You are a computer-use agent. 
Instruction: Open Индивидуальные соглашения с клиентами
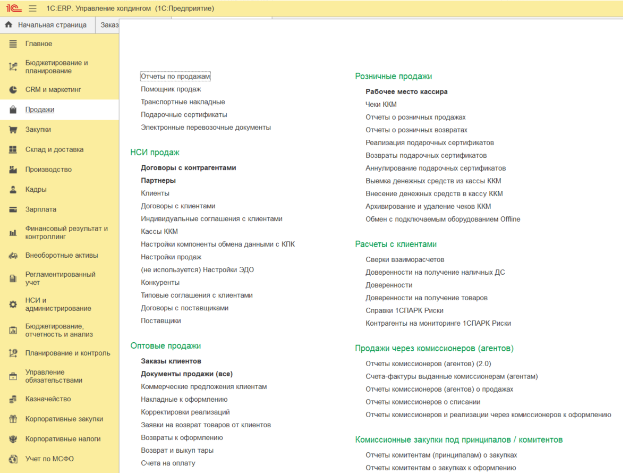pos(211,219)
